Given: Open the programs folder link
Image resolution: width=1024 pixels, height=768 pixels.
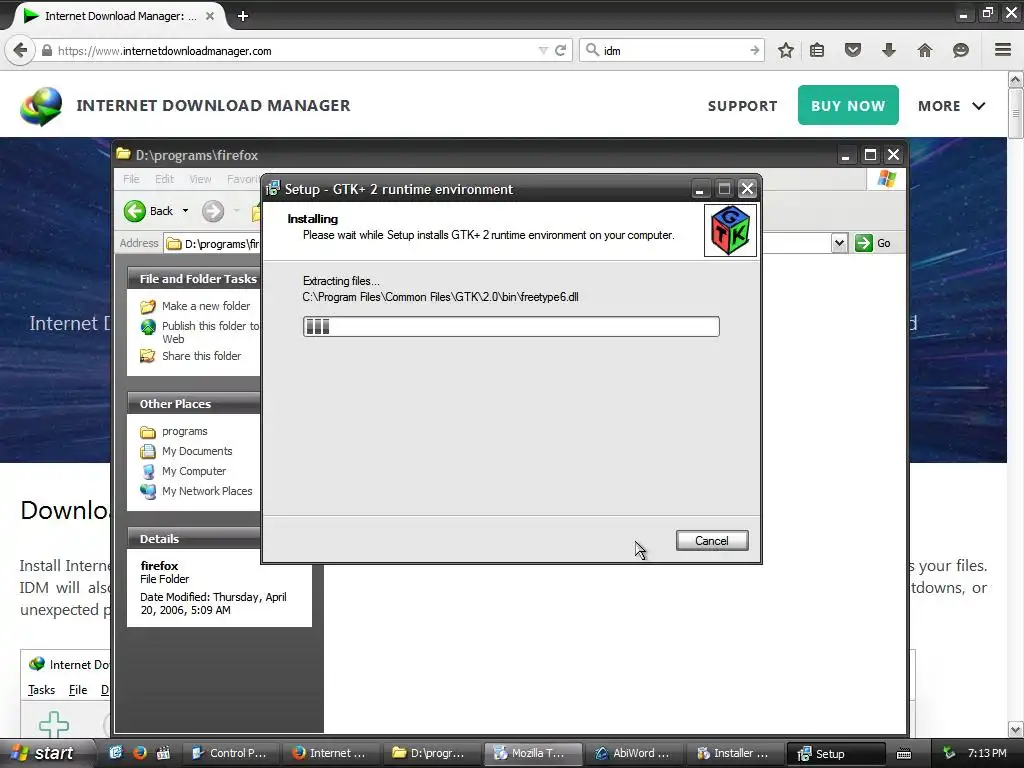Looking at the screenshot, I should pos(184,432).
